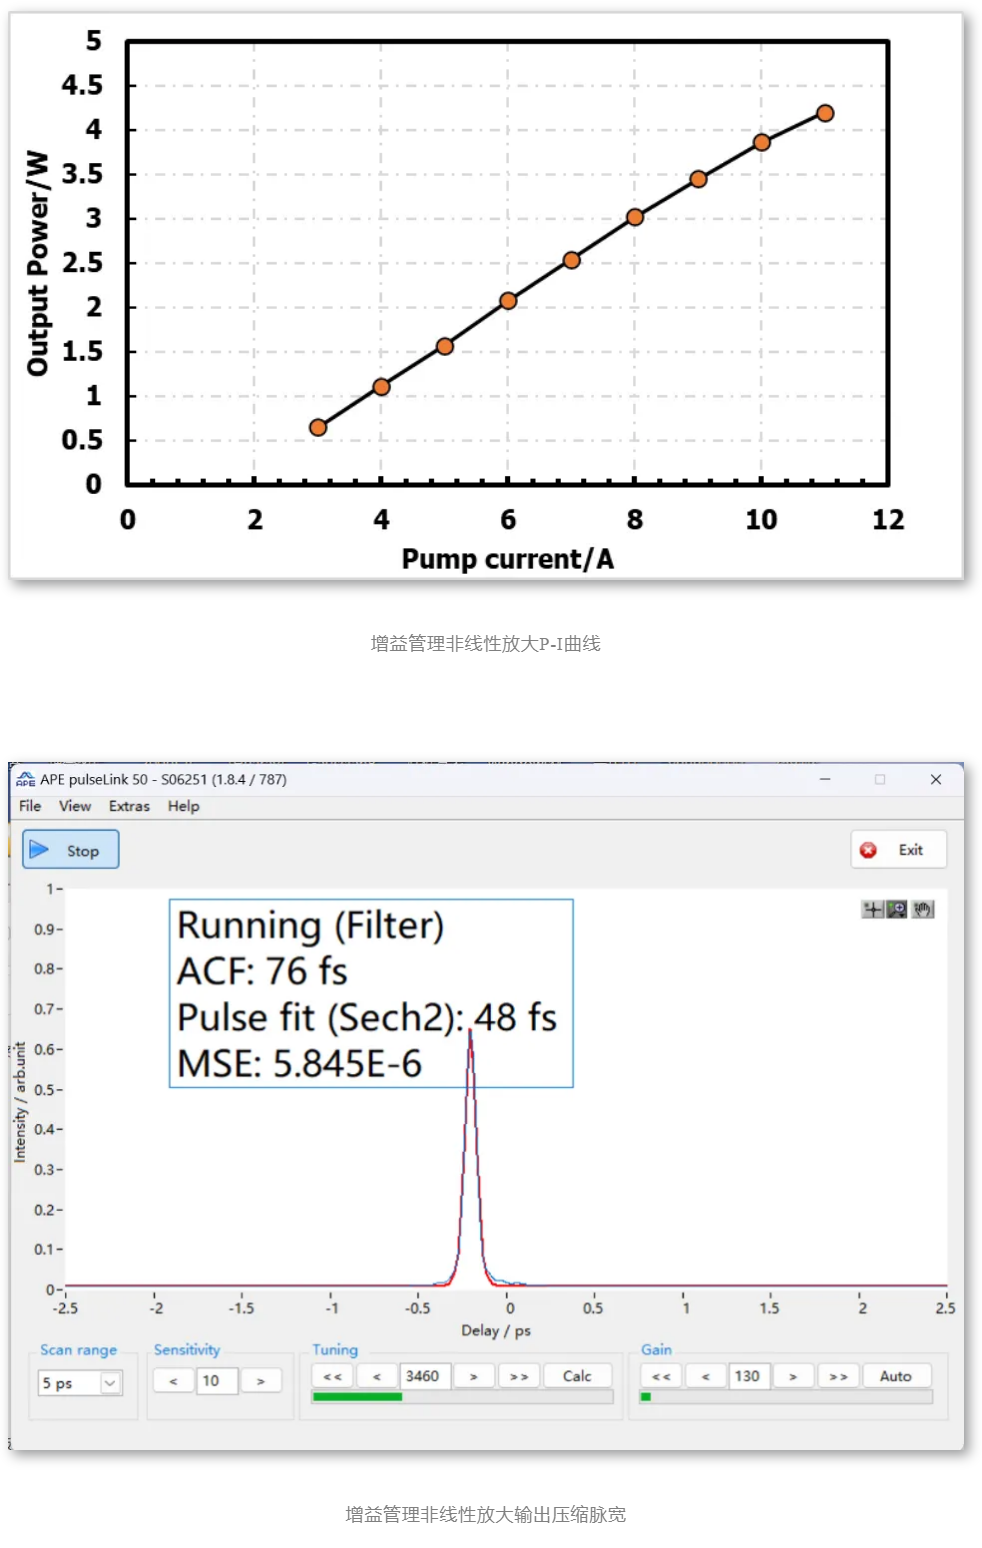
Task: Open the Extras menu
Action: click(129, 806)
